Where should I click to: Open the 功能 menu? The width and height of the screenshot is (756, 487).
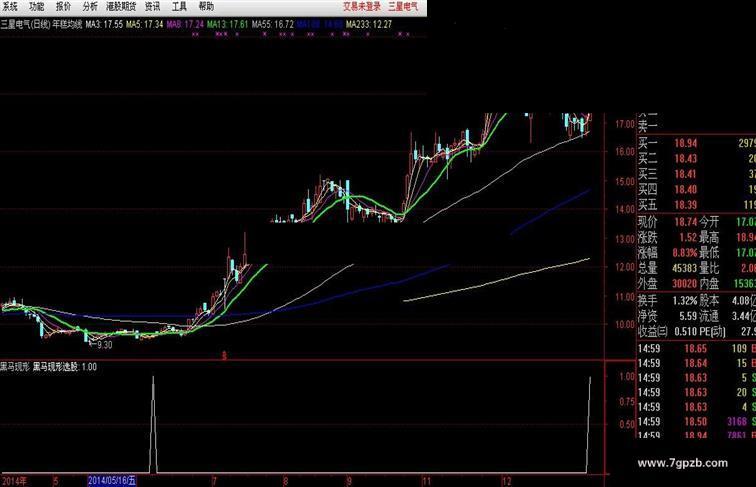click(x=37, y=6)
